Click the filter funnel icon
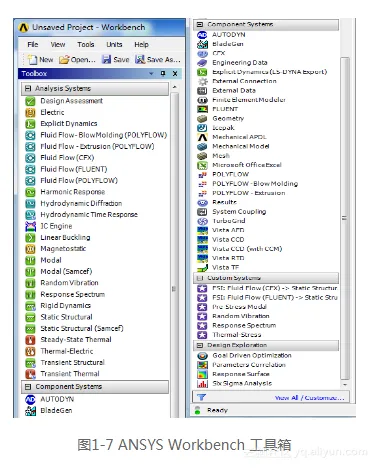The height and width of the screenshot is (469, 378). pyautogui.click(x=201, y=397)
